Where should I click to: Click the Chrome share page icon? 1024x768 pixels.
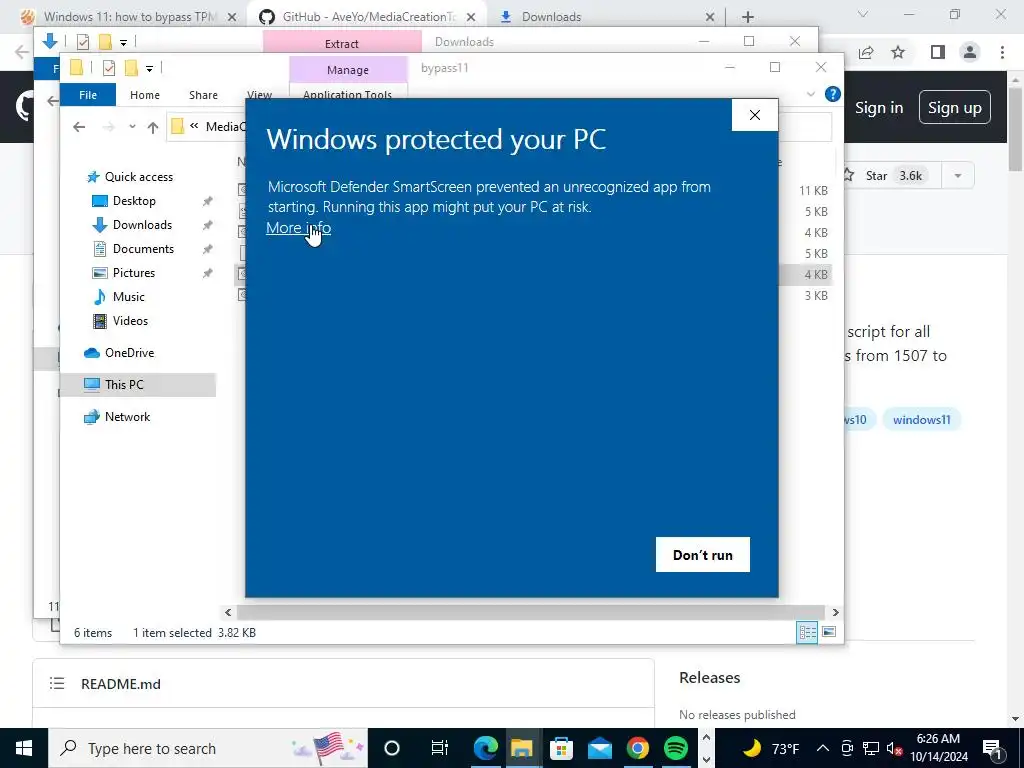coord(866,52)
